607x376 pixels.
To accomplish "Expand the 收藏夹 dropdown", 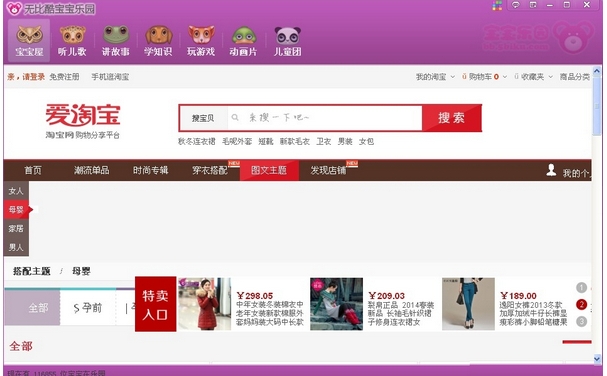I will 533,77.
